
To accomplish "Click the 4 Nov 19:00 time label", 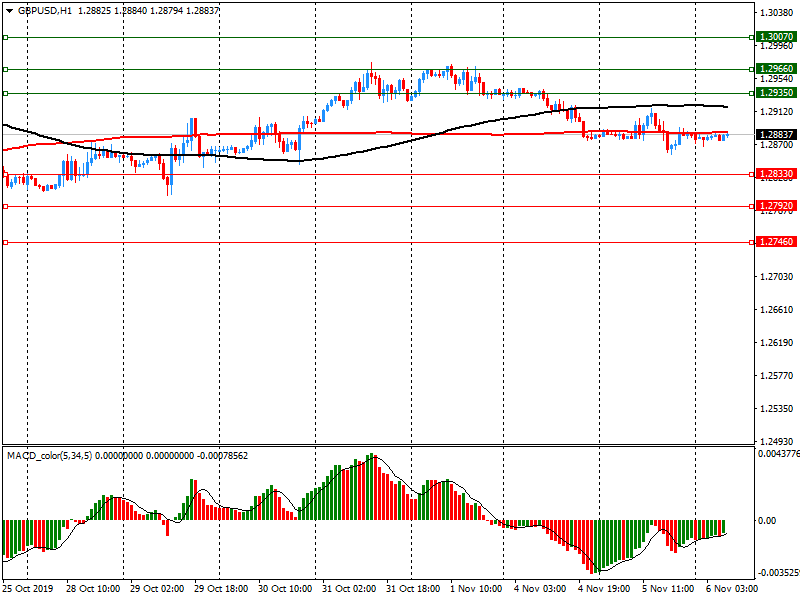I will click(x=603, y=590).
